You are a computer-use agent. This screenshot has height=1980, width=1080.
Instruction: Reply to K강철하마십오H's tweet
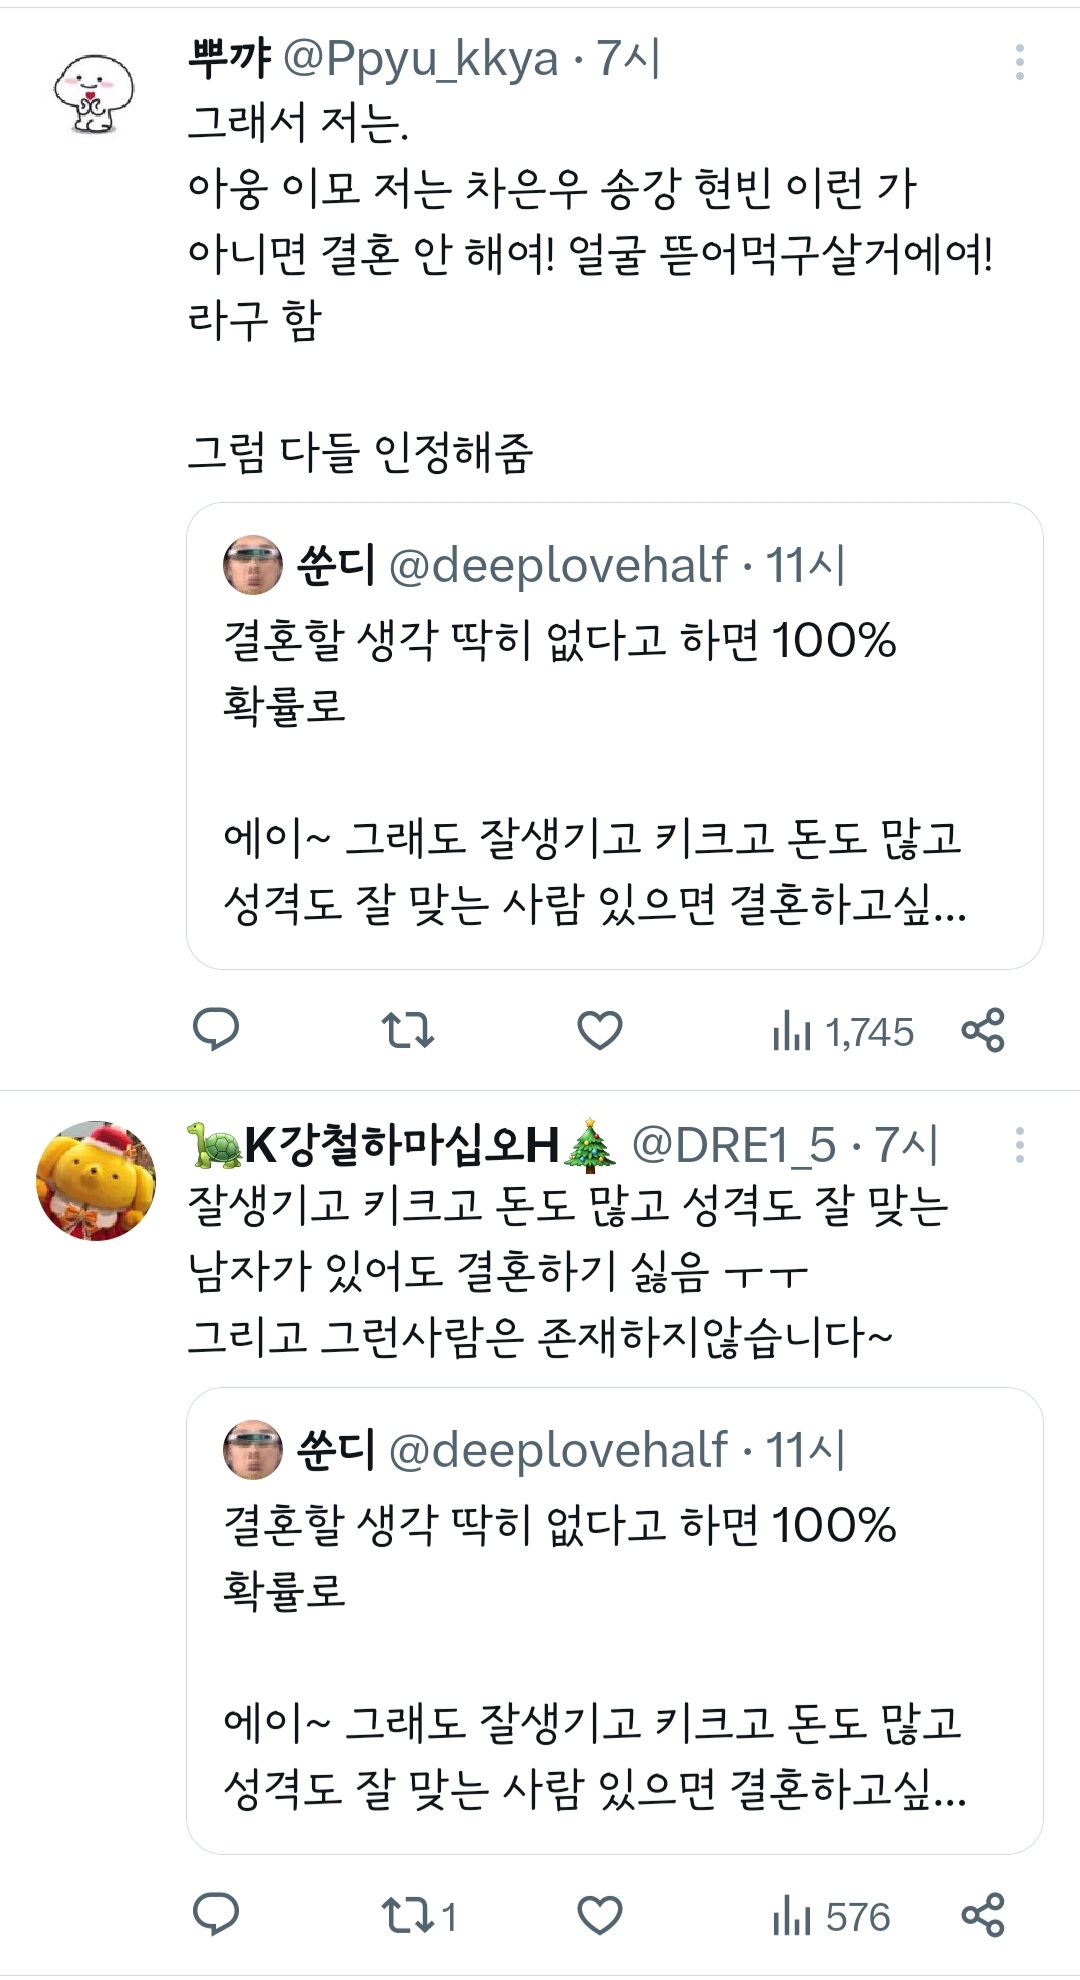point(215,1915)
